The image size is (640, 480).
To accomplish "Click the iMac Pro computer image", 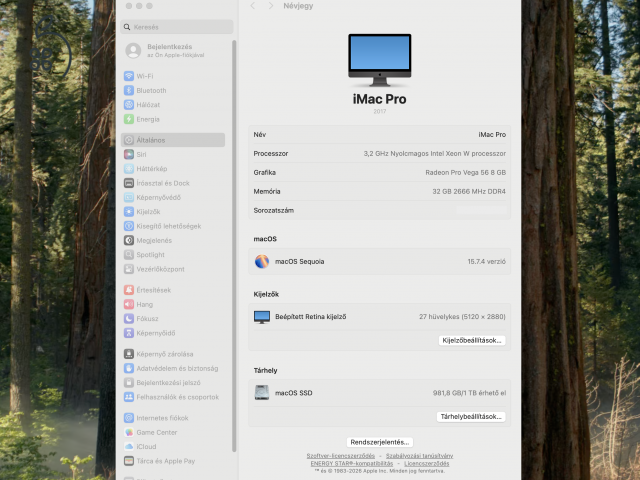I will click(x=380, y=60).
